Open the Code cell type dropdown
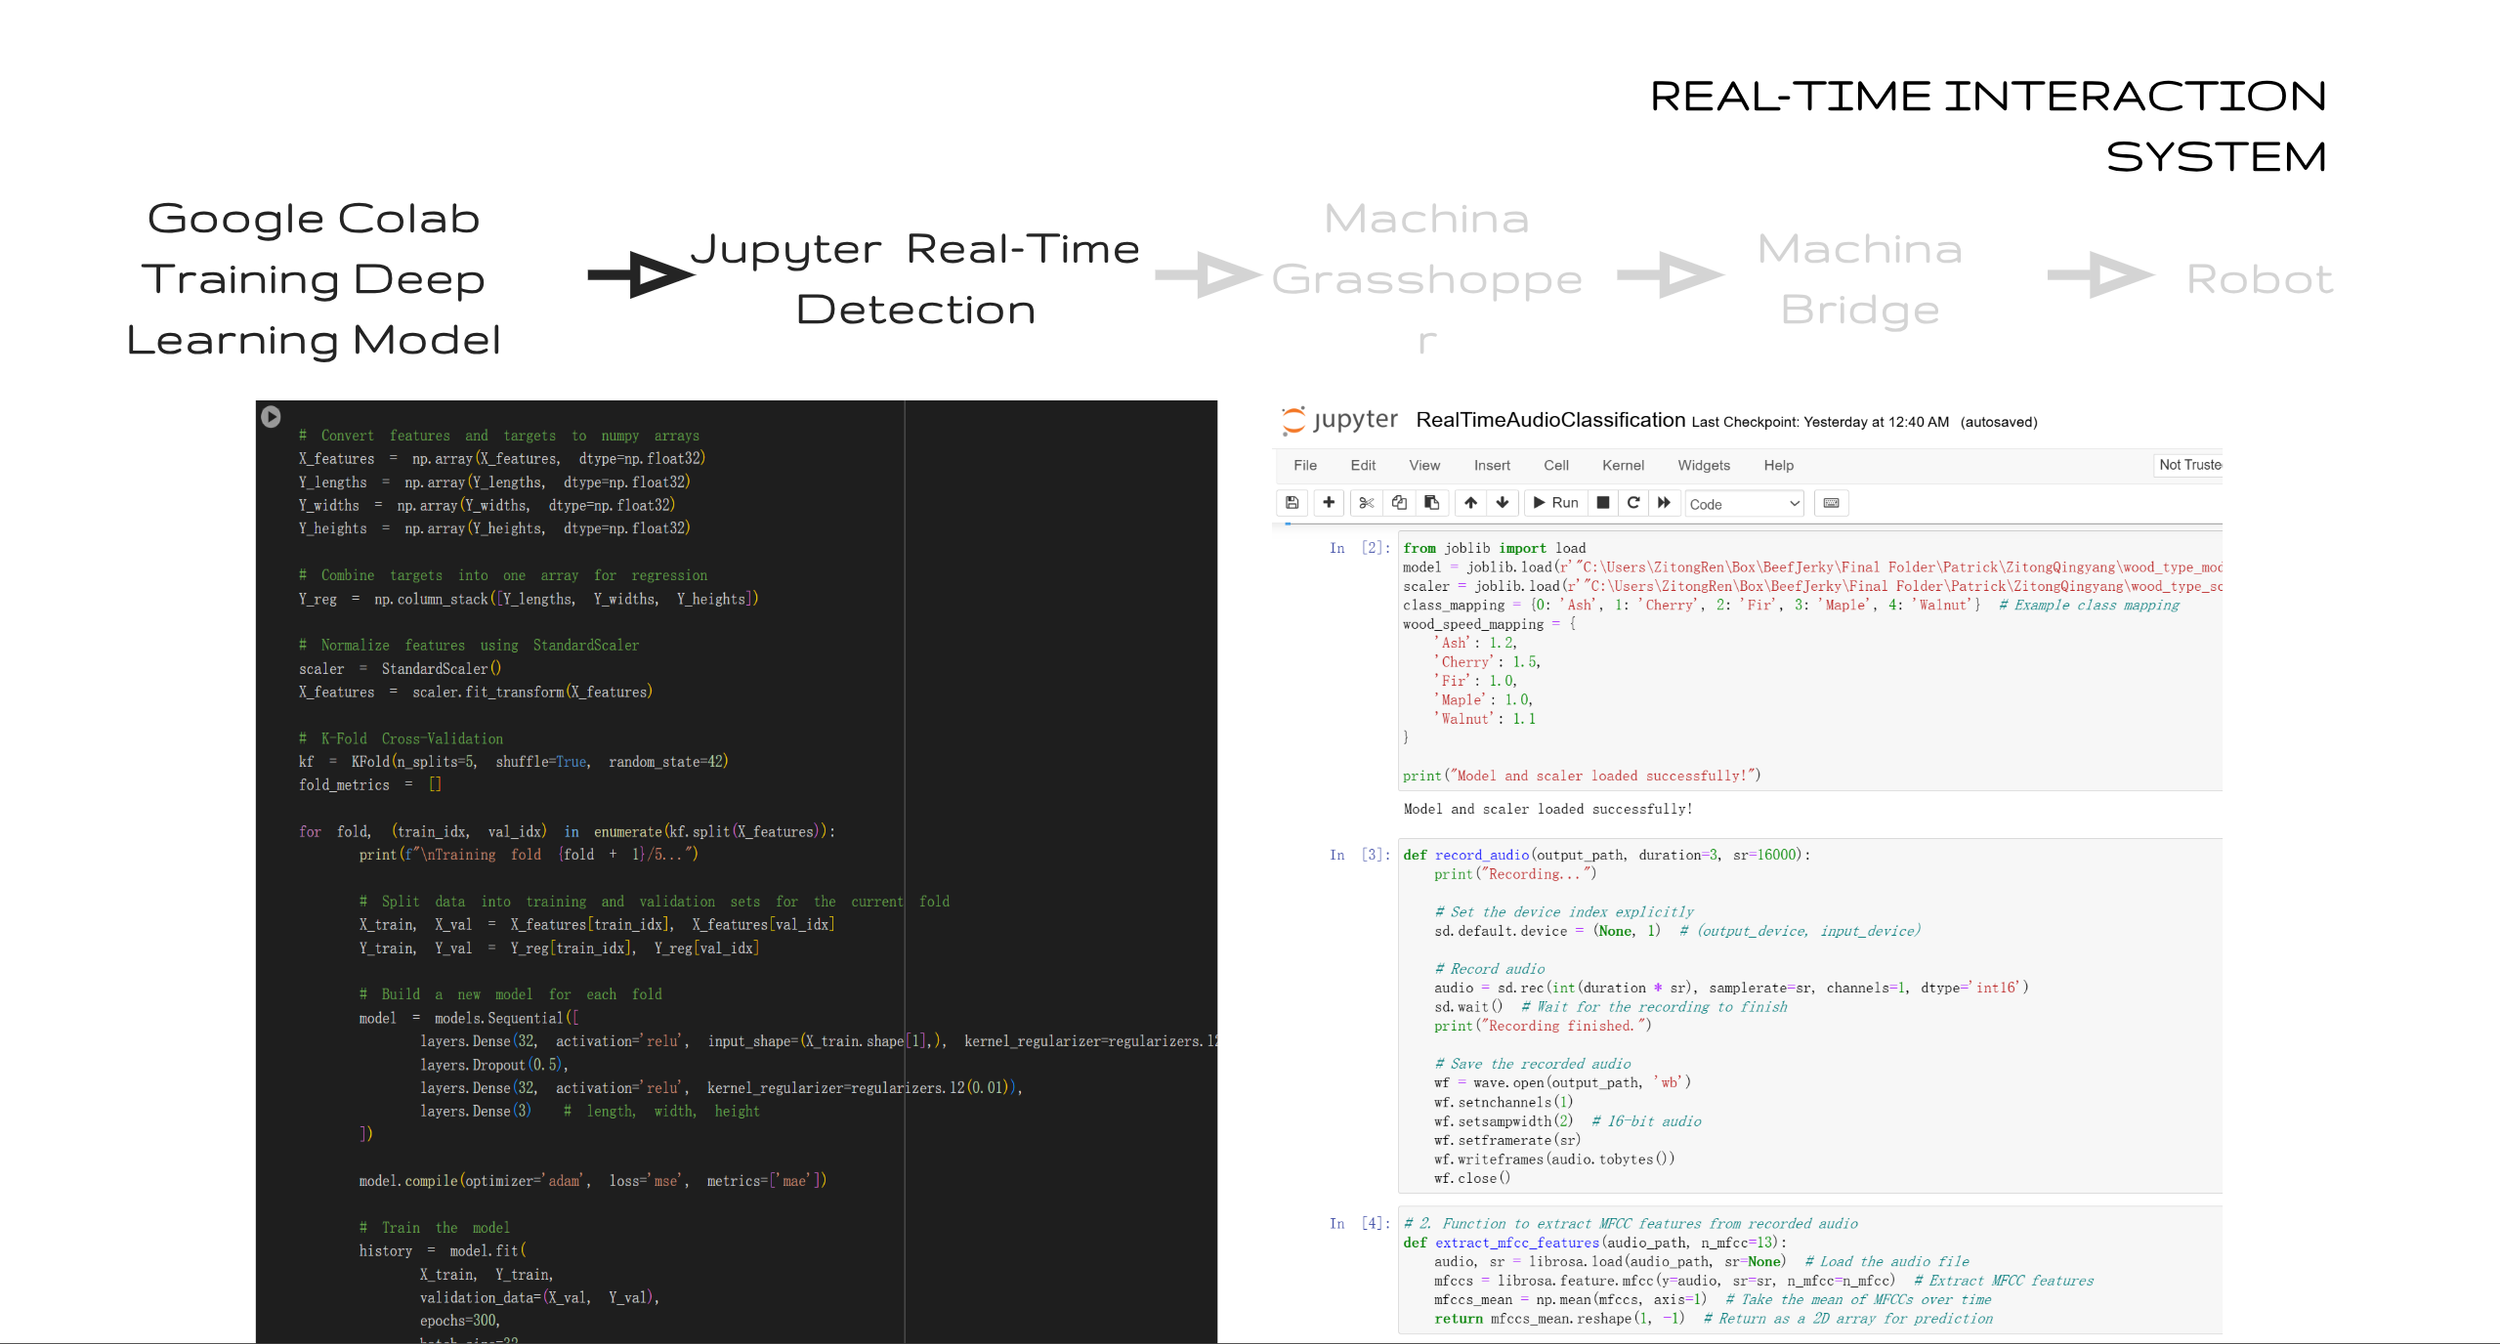 (1744, 504)
